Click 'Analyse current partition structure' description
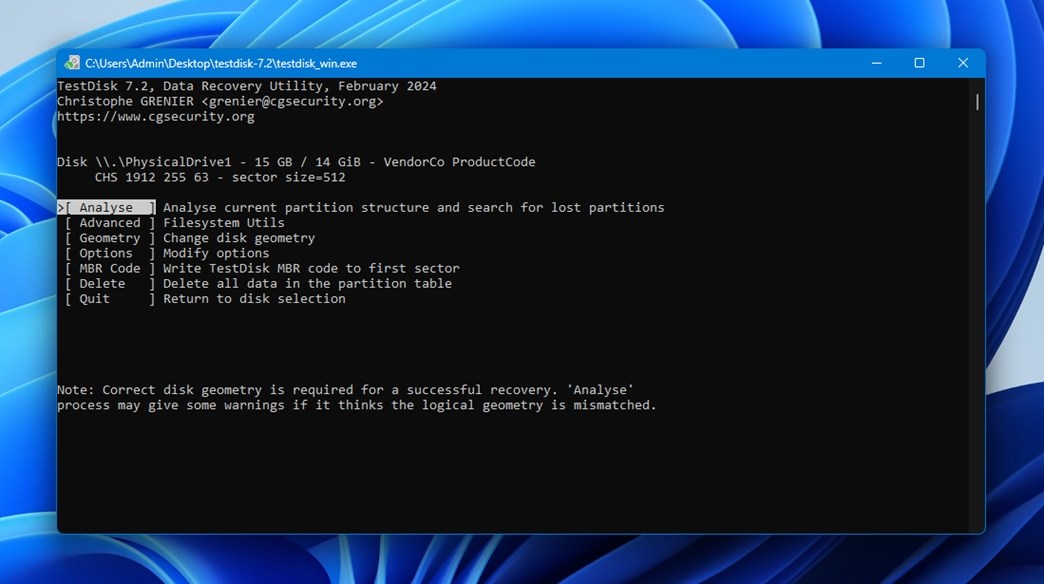1044x584 pixels. (413, 208)
